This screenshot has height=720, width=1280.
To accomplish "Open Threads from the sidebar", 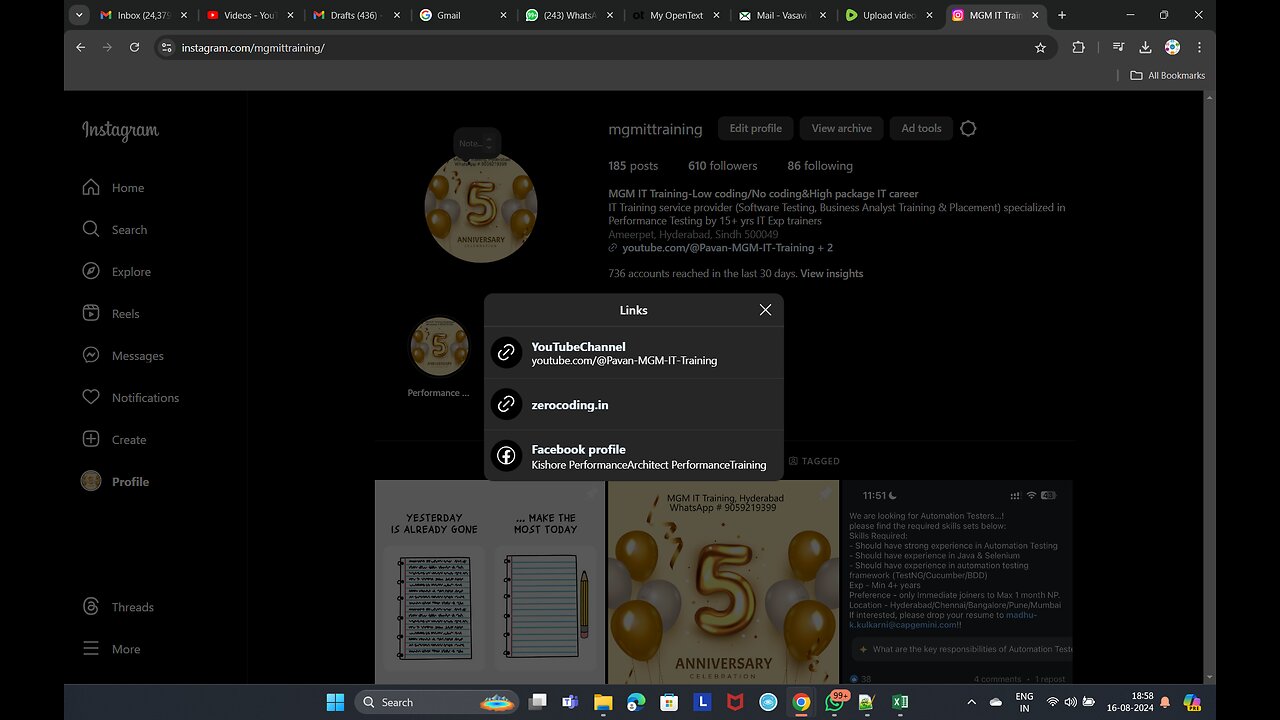I will [x=118, y=607].
